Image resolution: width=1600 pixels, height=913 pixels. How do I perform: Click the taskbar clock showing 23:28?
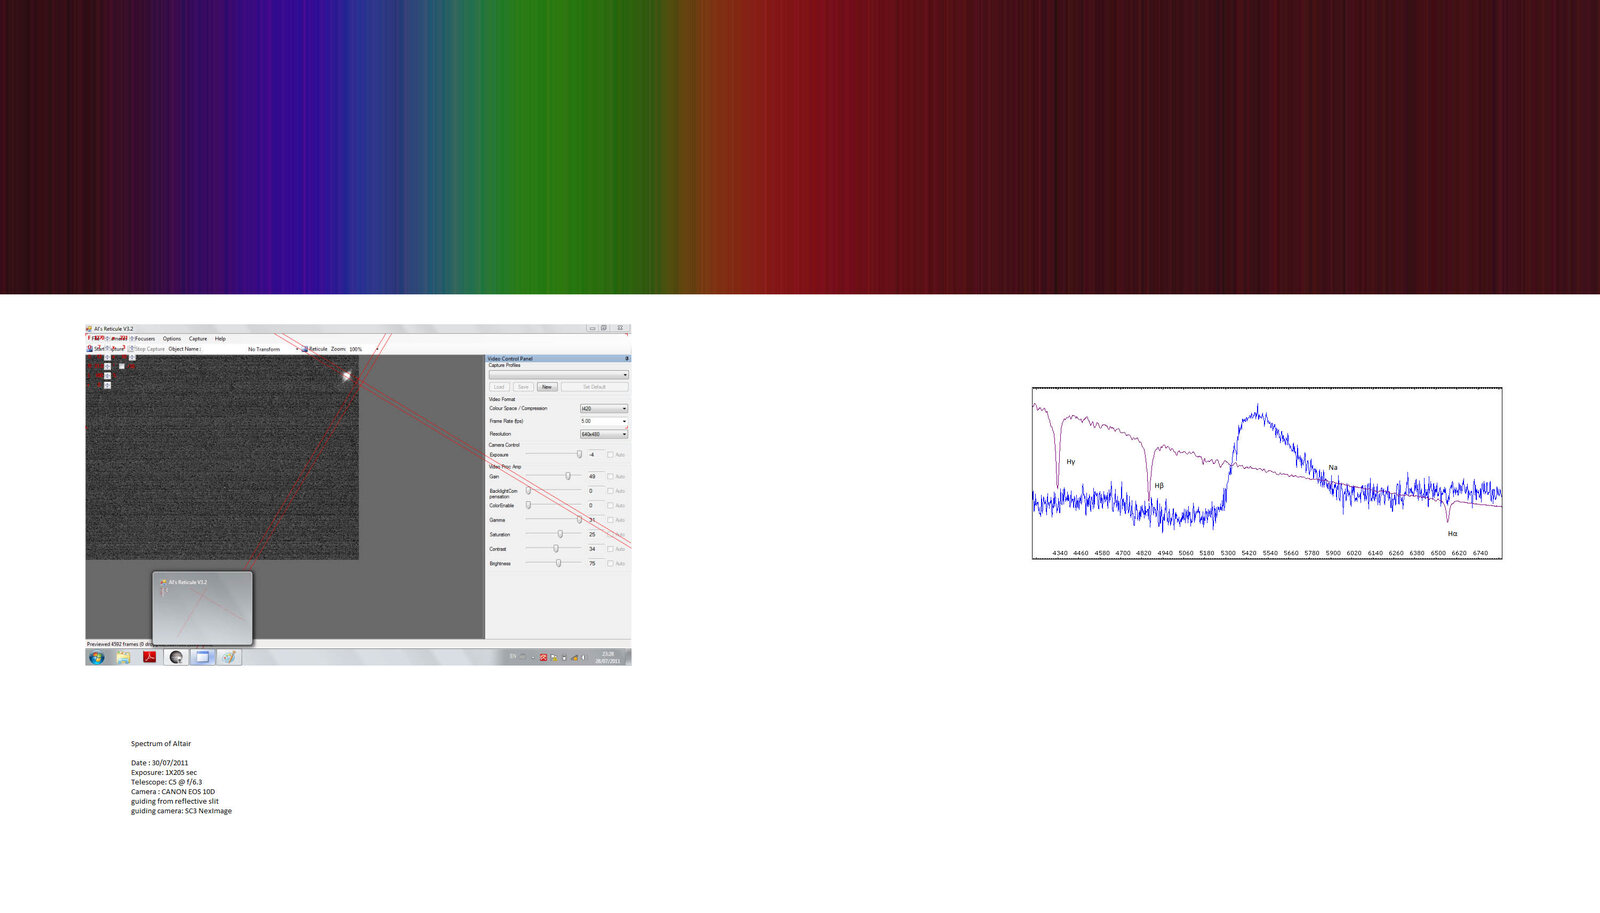(608, 654)
